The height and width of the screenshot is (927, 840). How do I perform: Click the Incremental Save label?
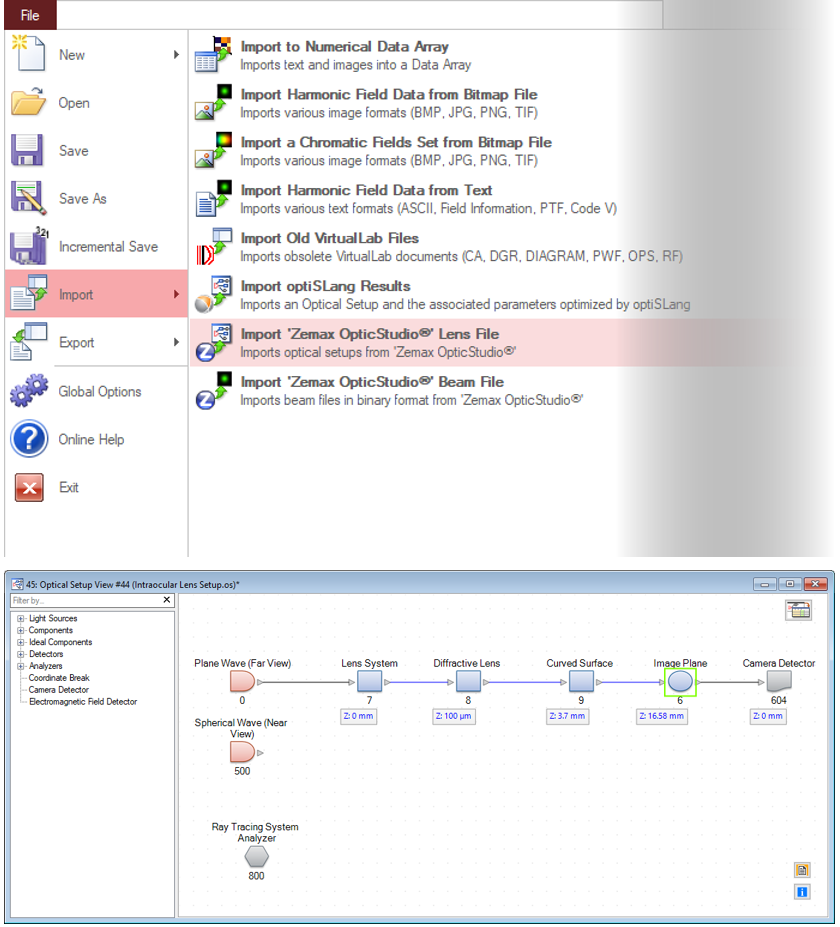click(108, 247)
